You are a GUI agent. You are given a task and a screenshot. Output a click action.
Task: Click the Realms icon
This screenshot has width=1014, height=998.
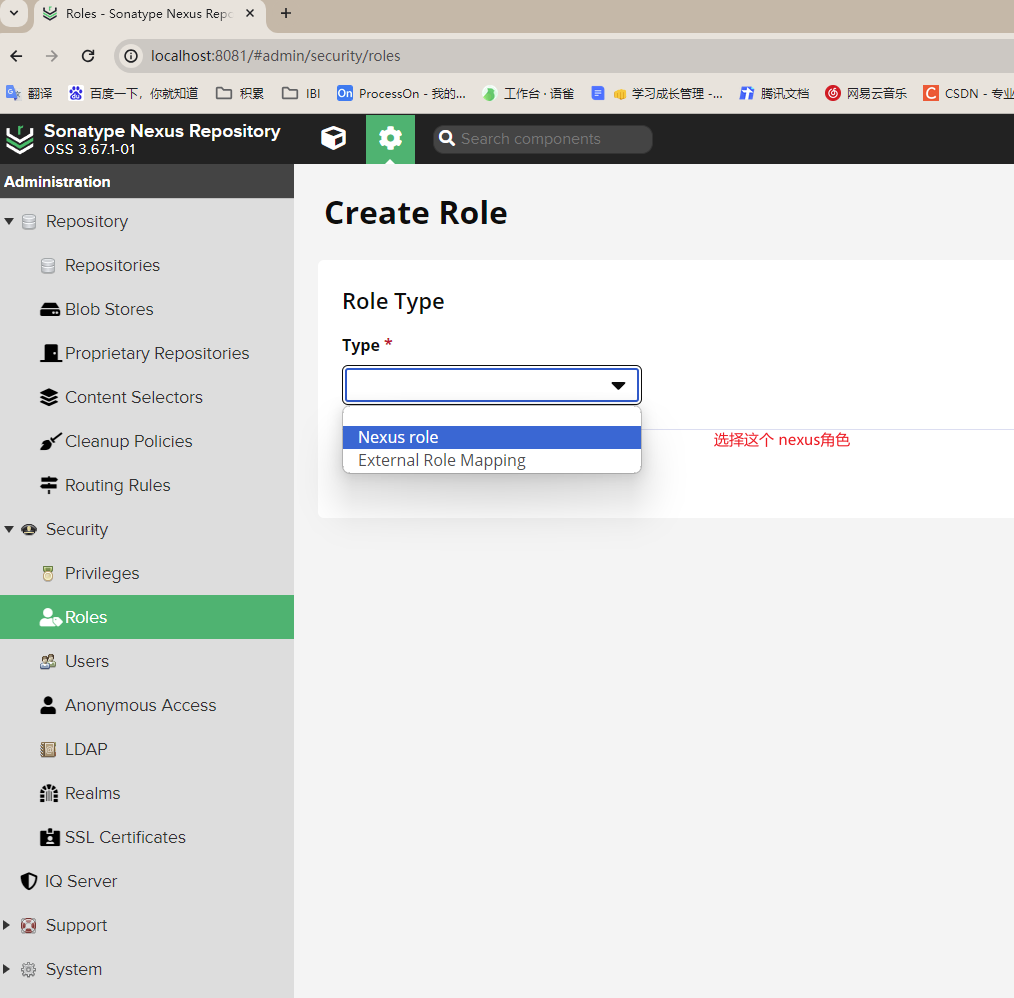click(x=49, y=794)
